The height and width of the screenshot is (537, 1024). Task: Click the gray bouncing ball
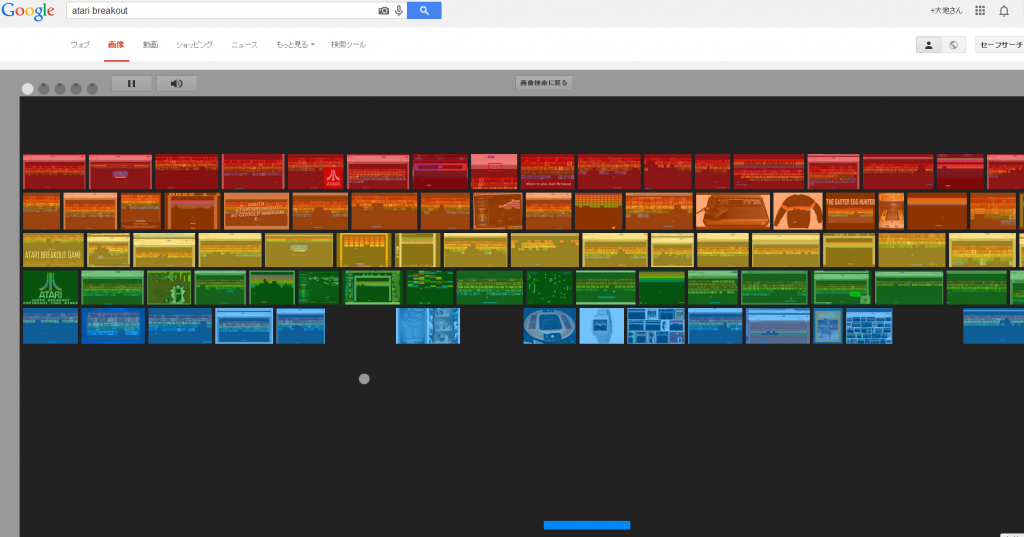pyautogui.click(x=364, y=379)
